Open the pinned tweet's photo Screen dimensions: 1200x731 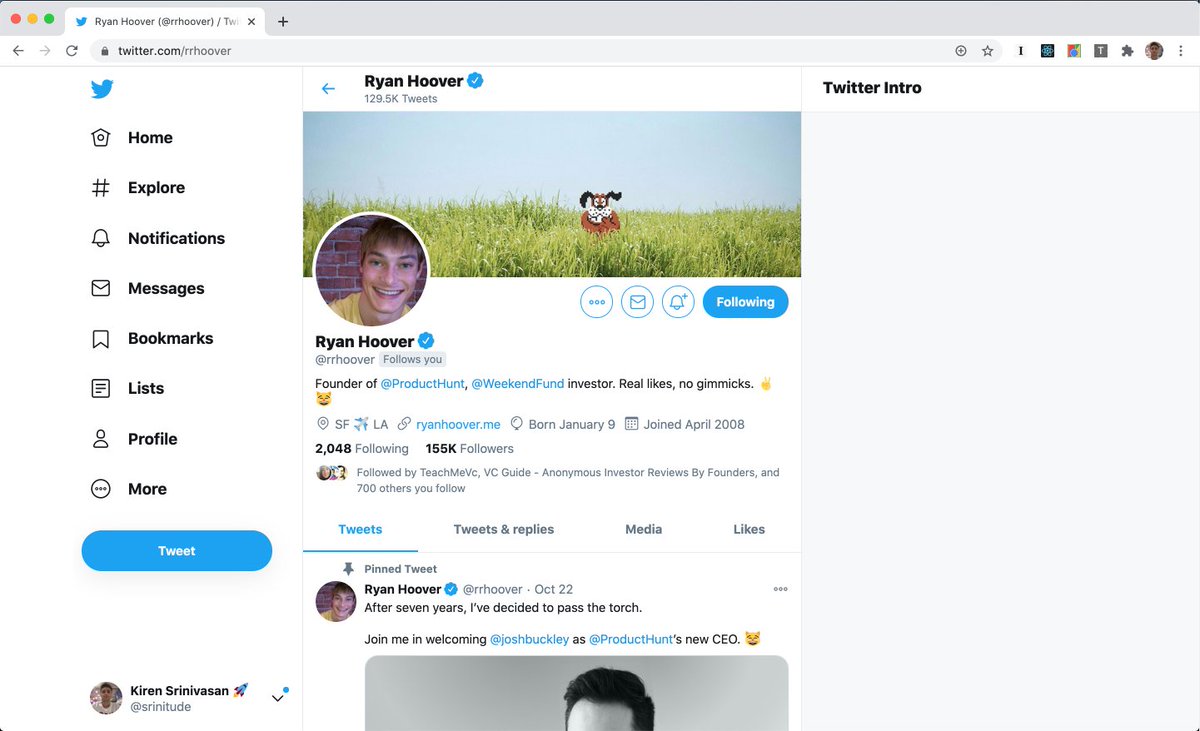point(576,693)
